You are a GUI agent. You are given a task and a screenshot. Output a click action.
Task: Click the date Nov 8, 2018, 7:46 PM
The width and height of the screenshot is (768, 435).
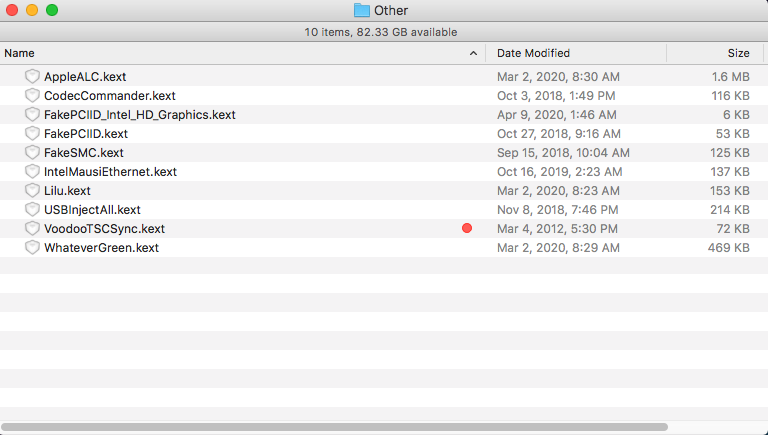[557, 210]
